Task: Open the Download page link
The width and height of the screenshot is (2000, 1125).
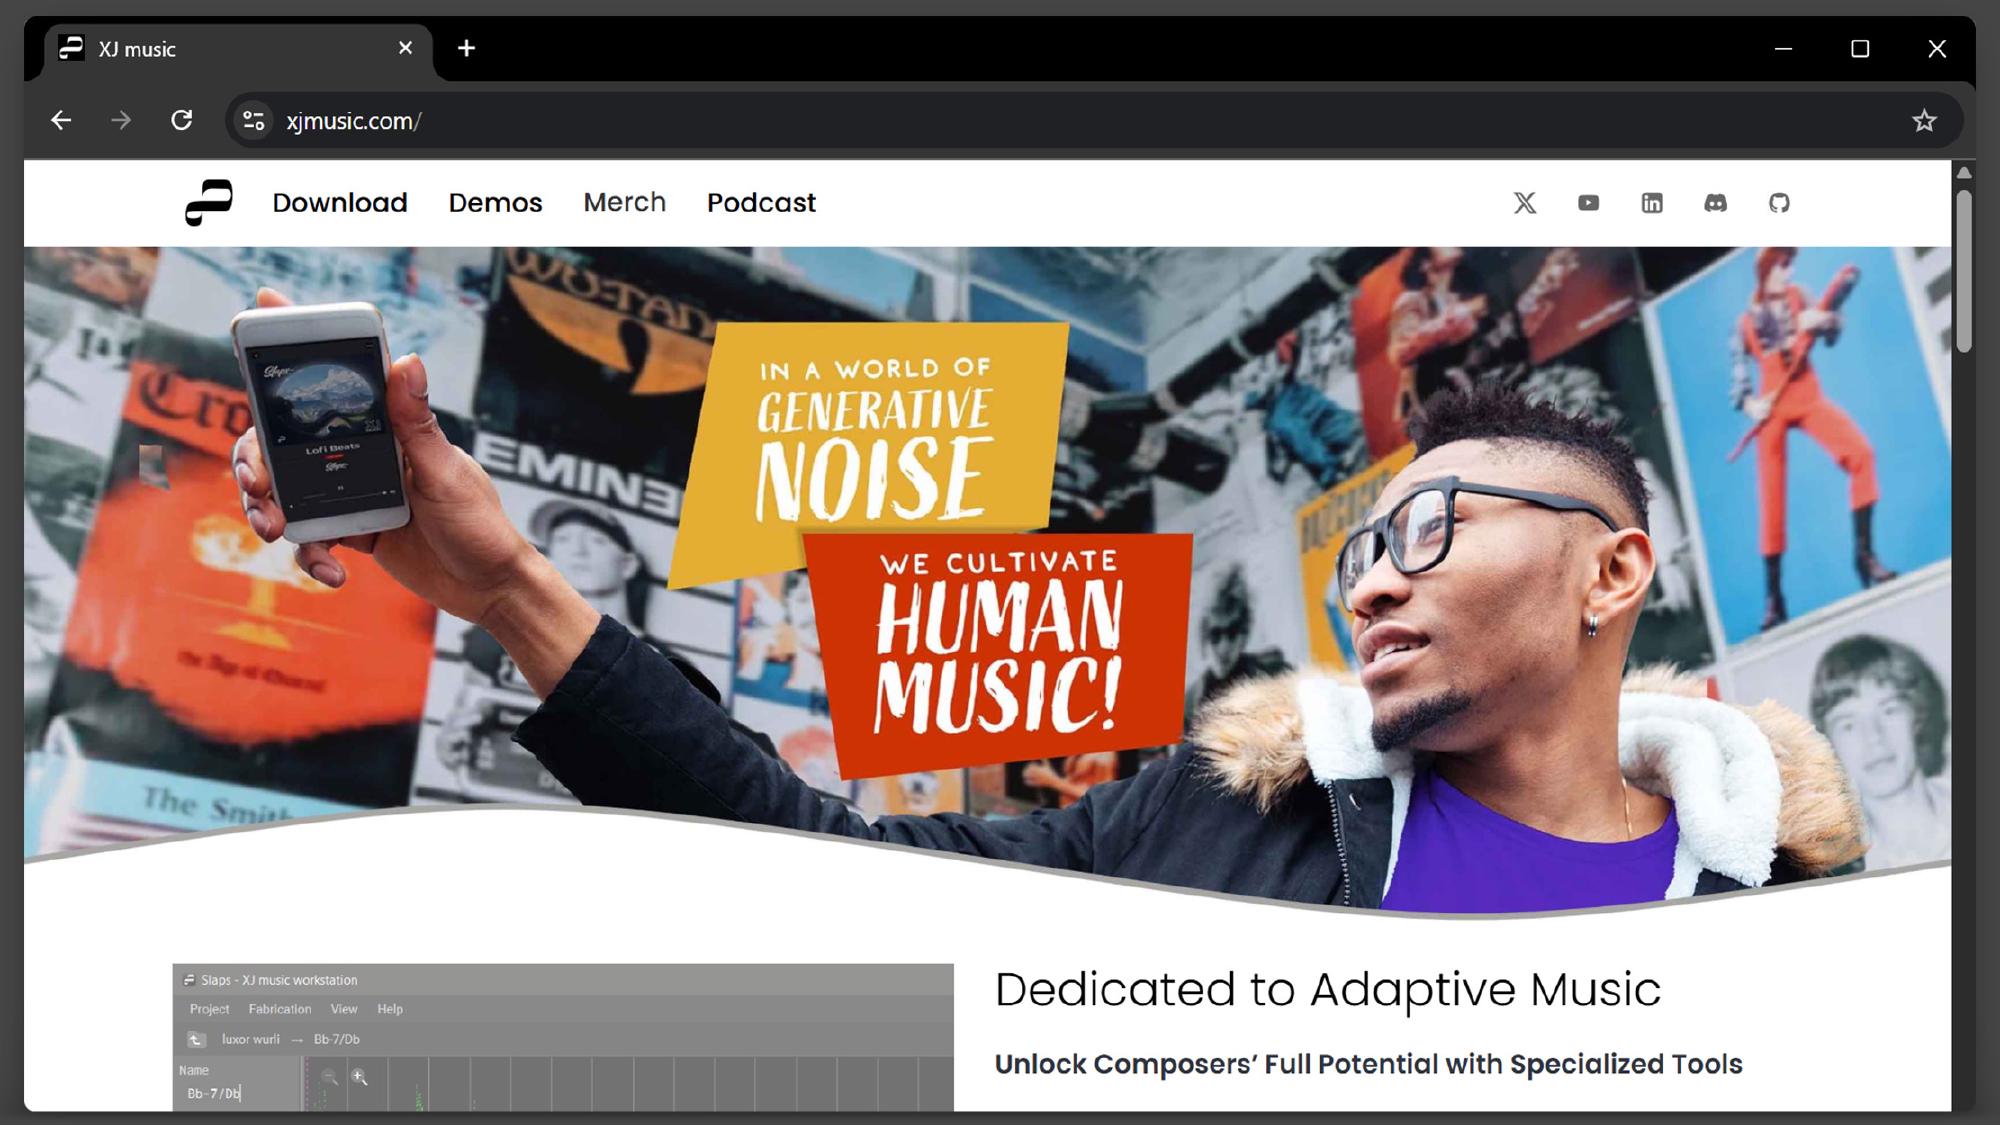Action: tap(339, 203)
